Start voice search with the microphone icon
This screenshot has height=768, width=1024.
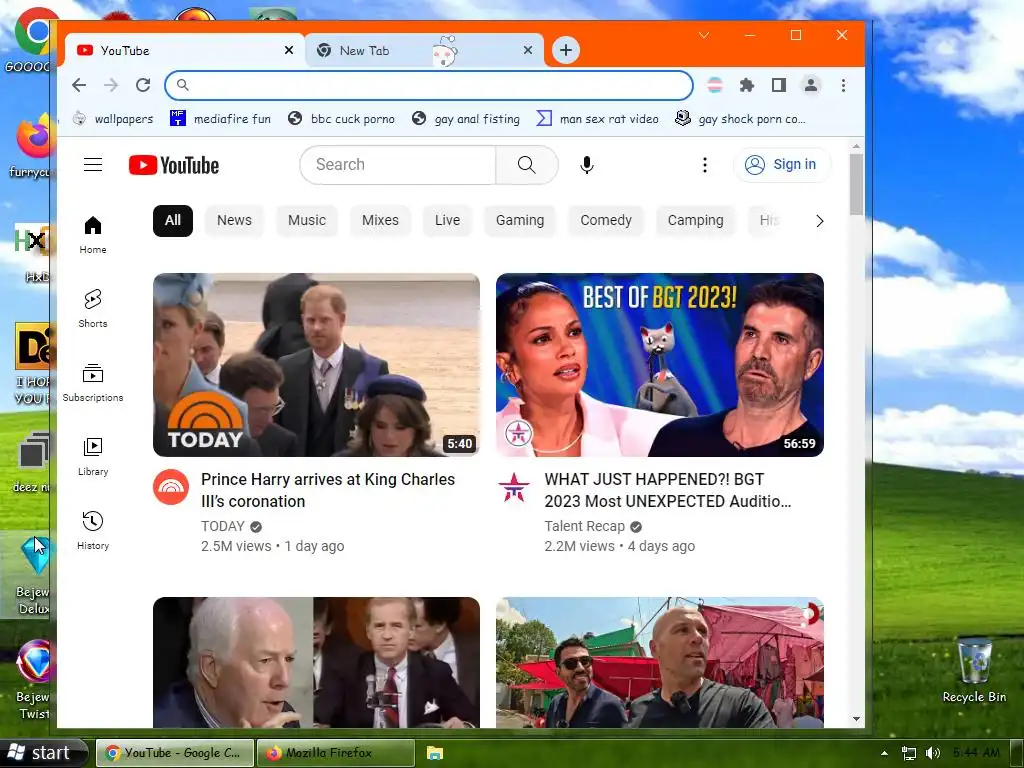[x=586, y=165]
